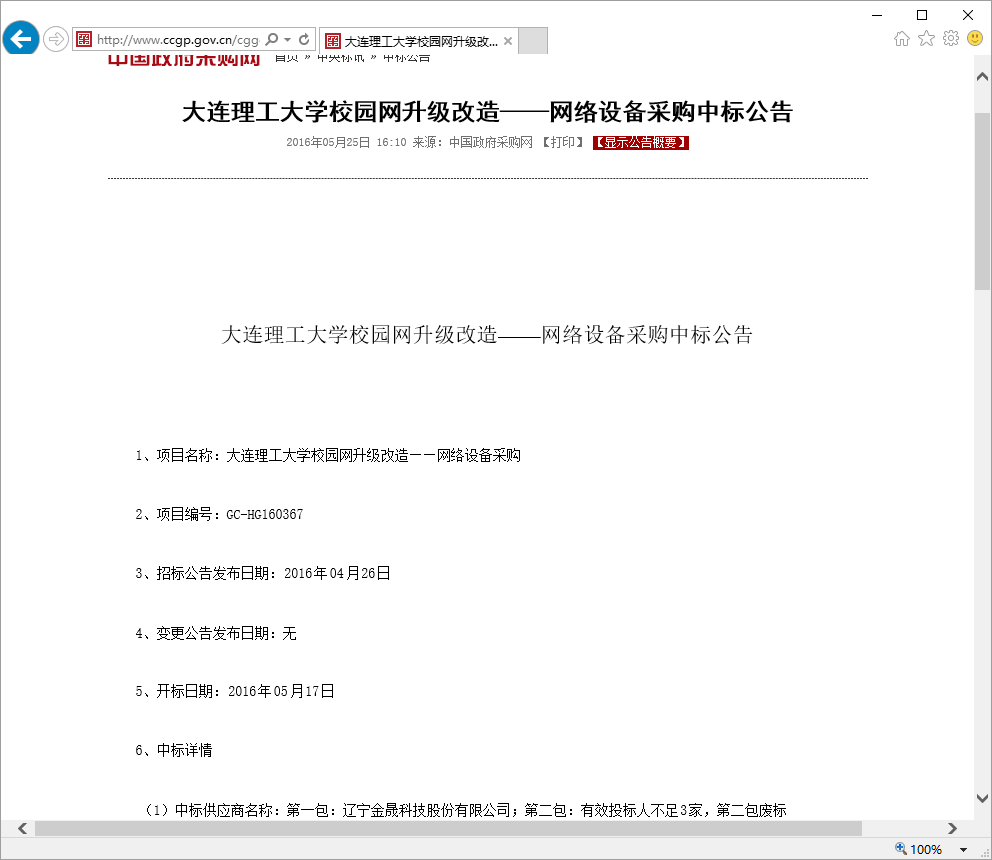Click the horizontal scrollbar right arrow
The height and width of the screenshot is (860, 992).
tap(952, 829)
